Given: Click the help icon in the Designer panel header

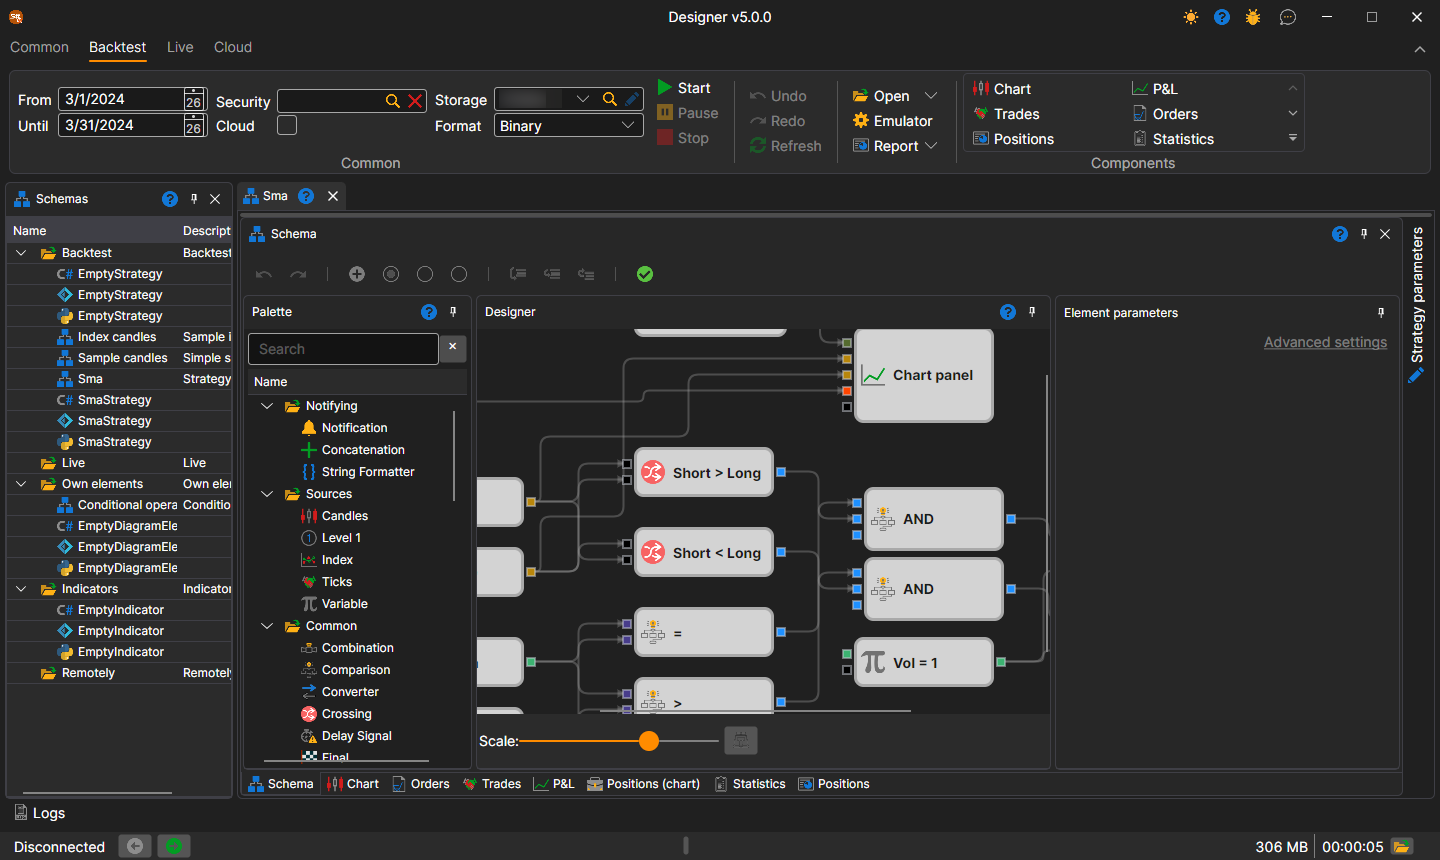Looking at the screenshot, I should click(1008, 312).
